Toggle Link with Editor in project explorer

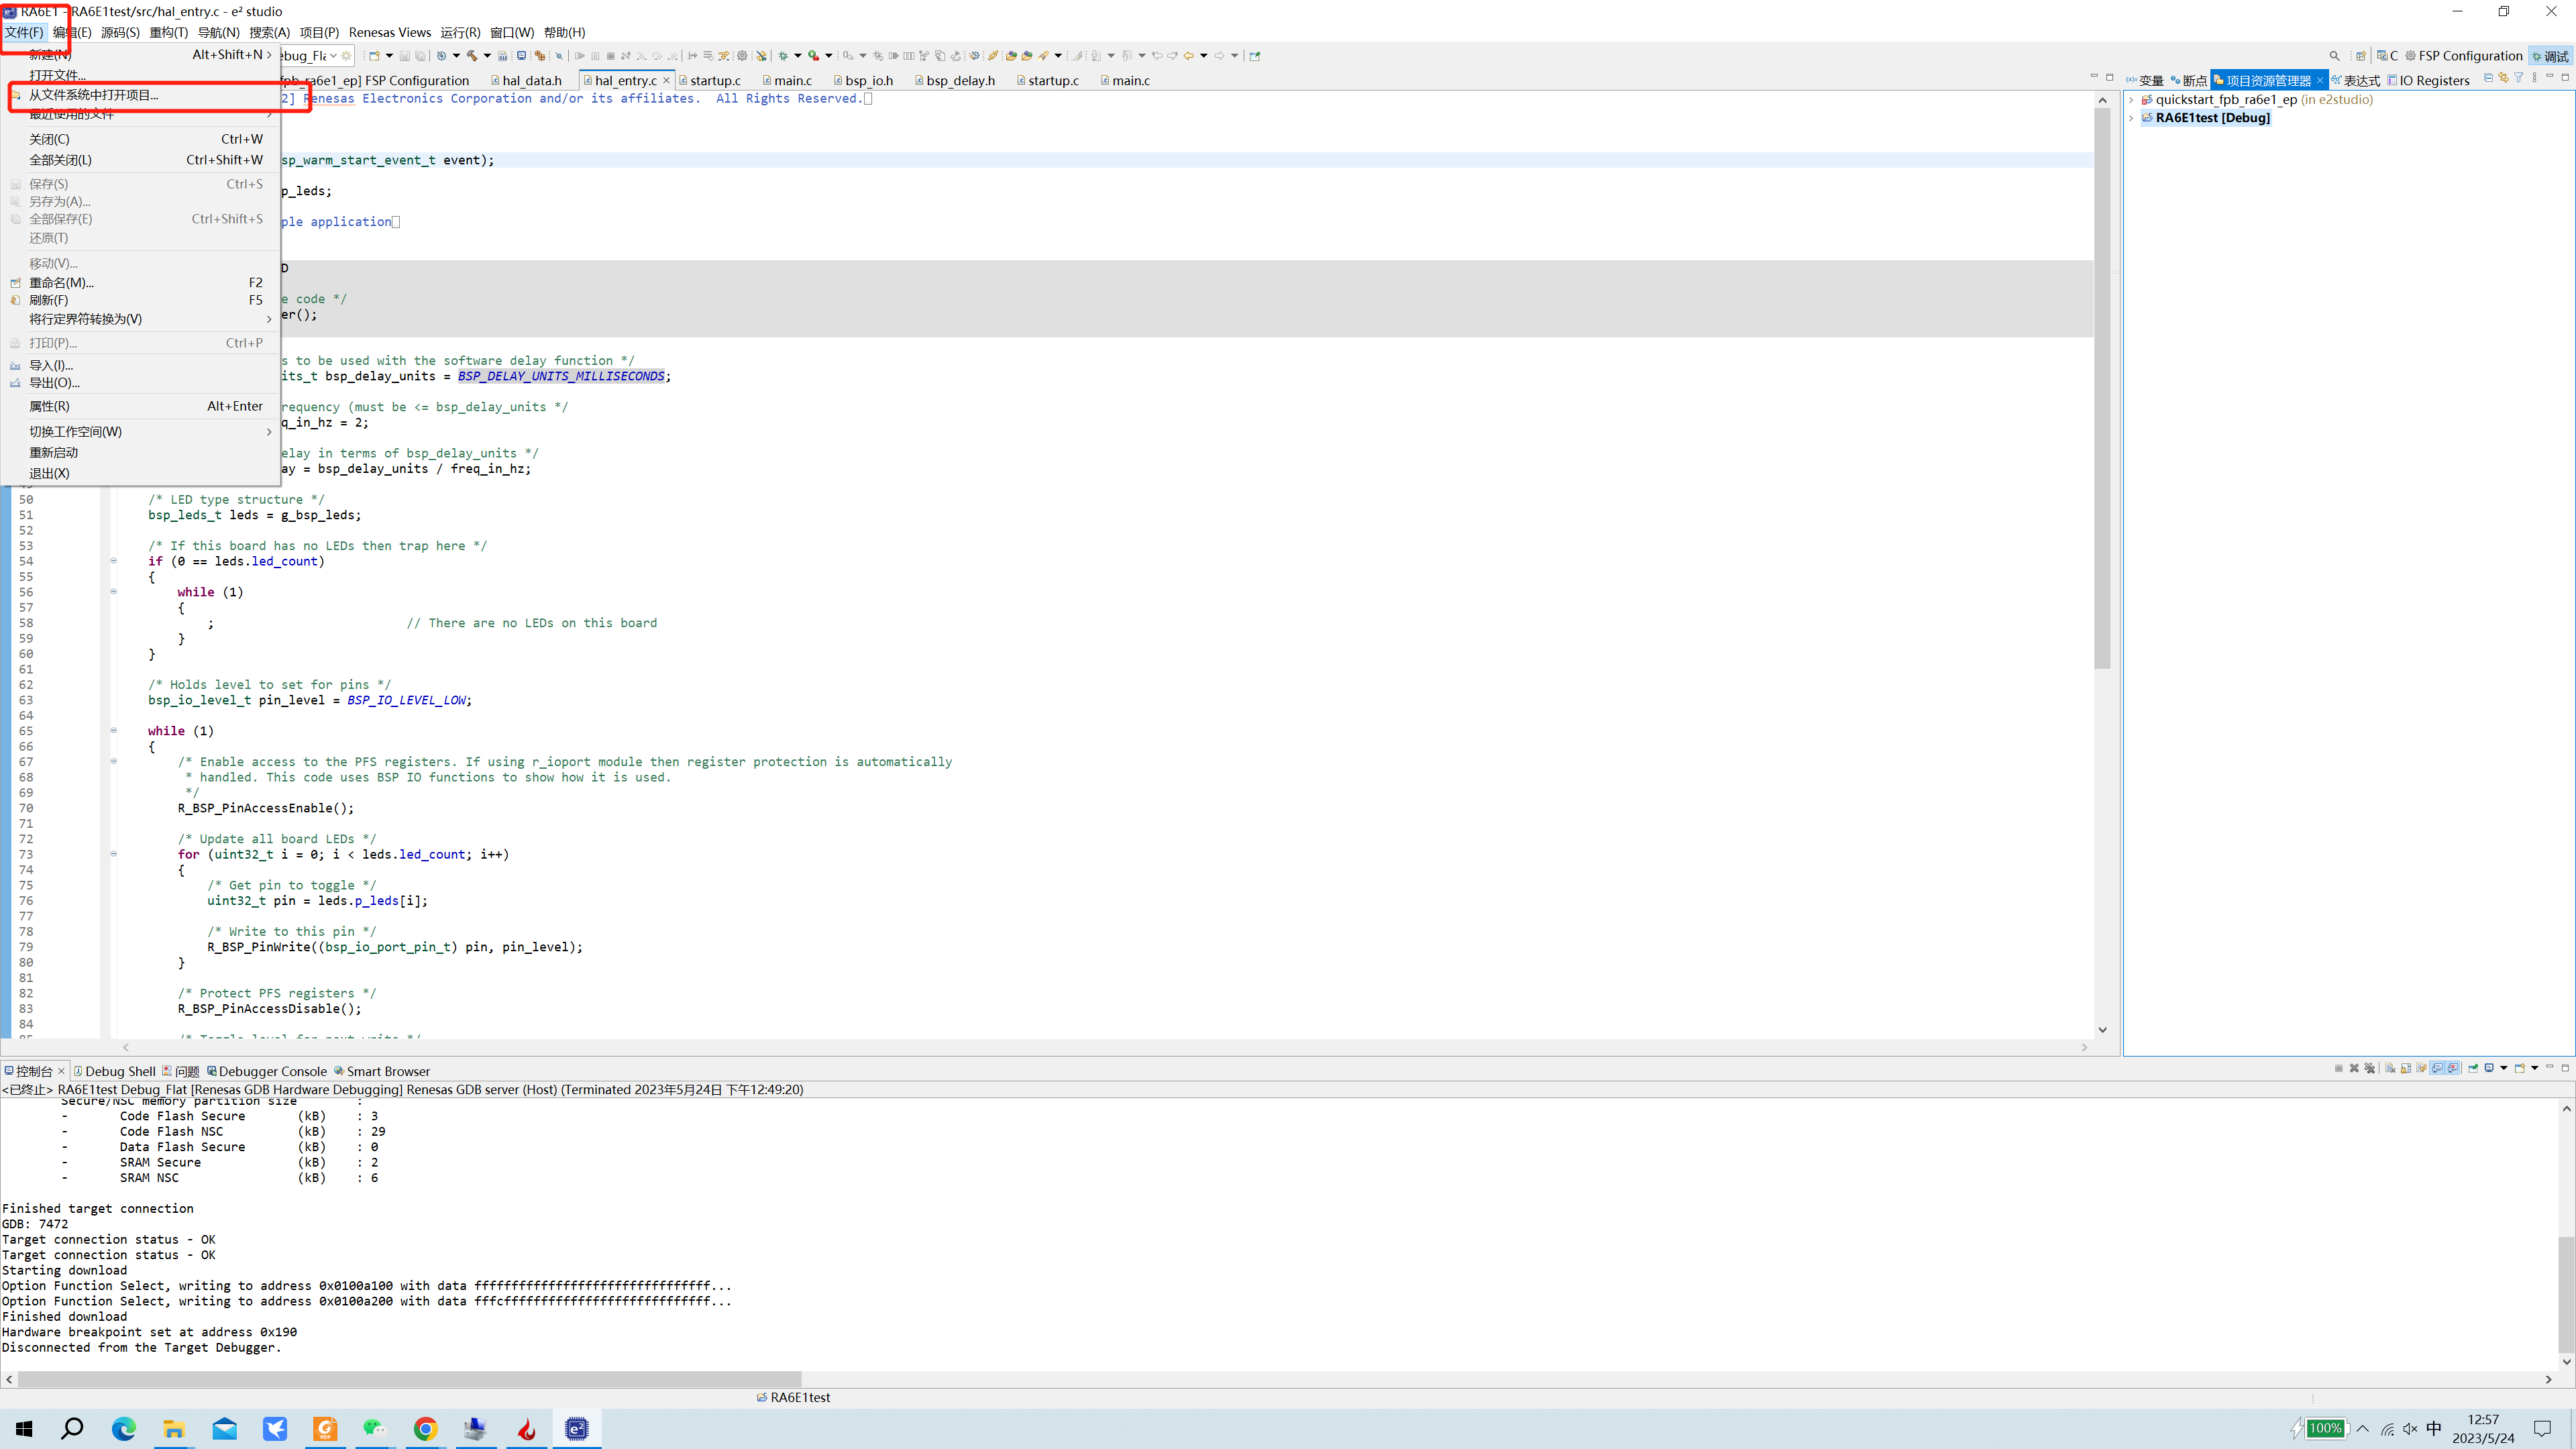pos(2503,77)
